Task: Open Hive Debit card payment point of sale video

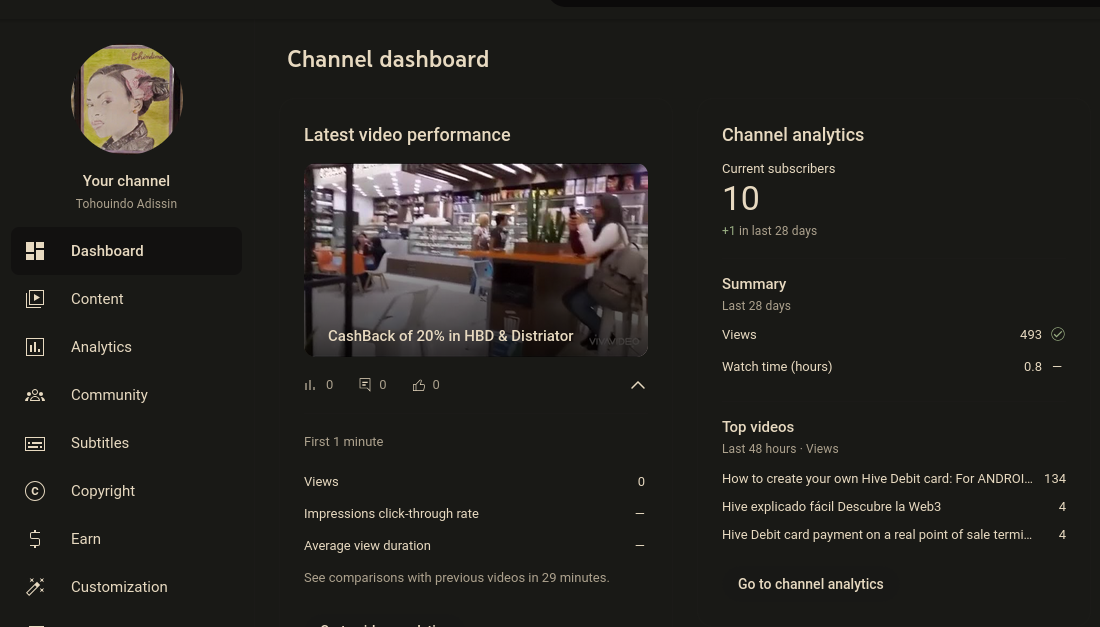Action: coord(877,535)
